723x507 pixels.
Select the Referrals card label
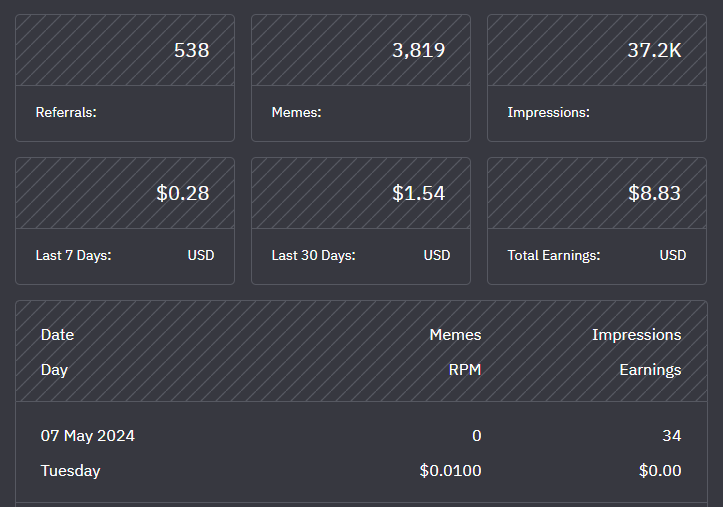(66, 112)
